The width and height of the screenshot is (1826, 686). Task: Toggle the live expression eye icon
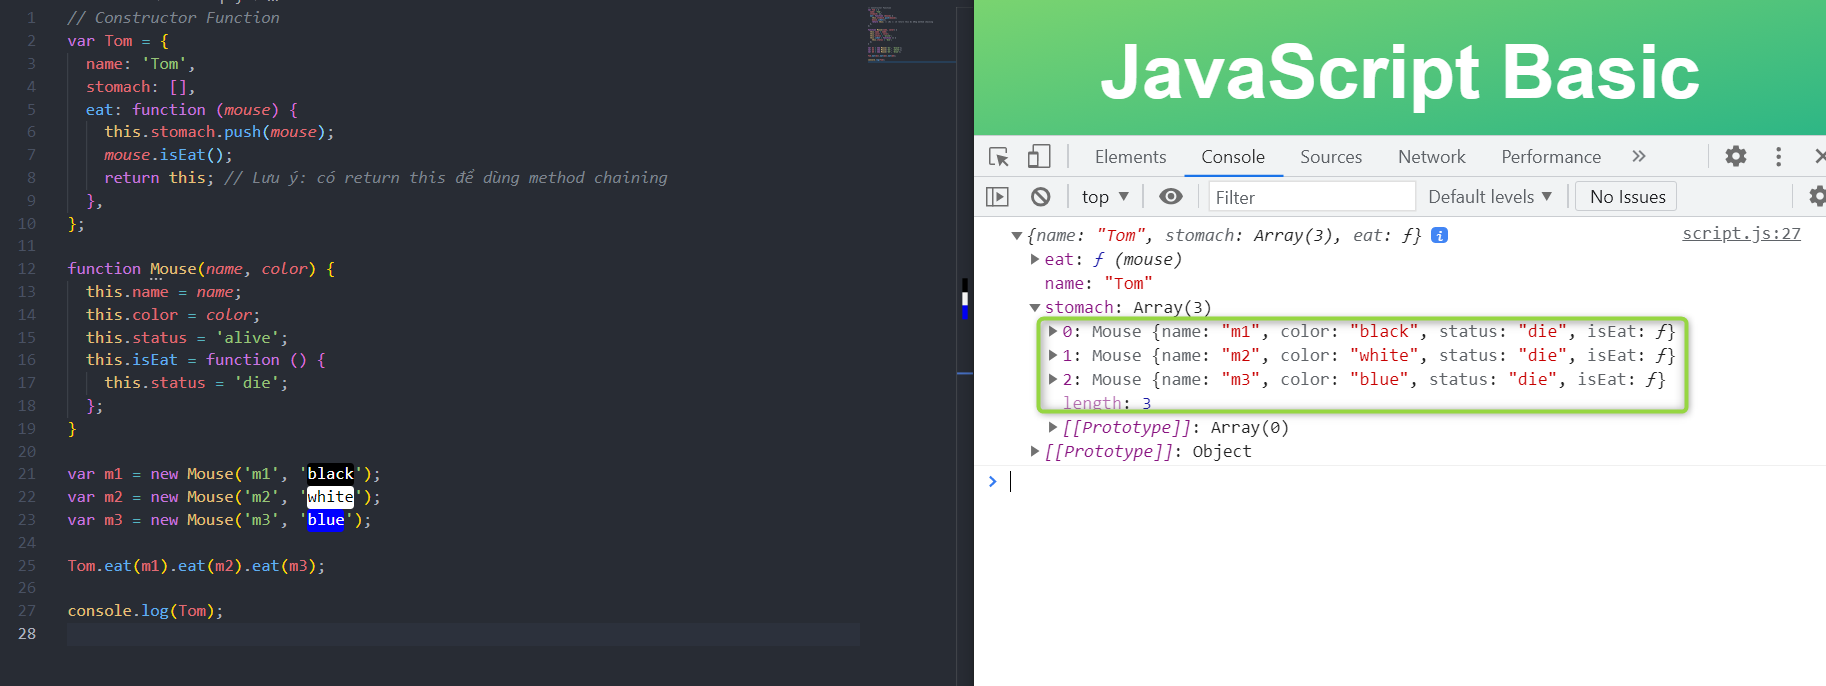(1170, 197)
